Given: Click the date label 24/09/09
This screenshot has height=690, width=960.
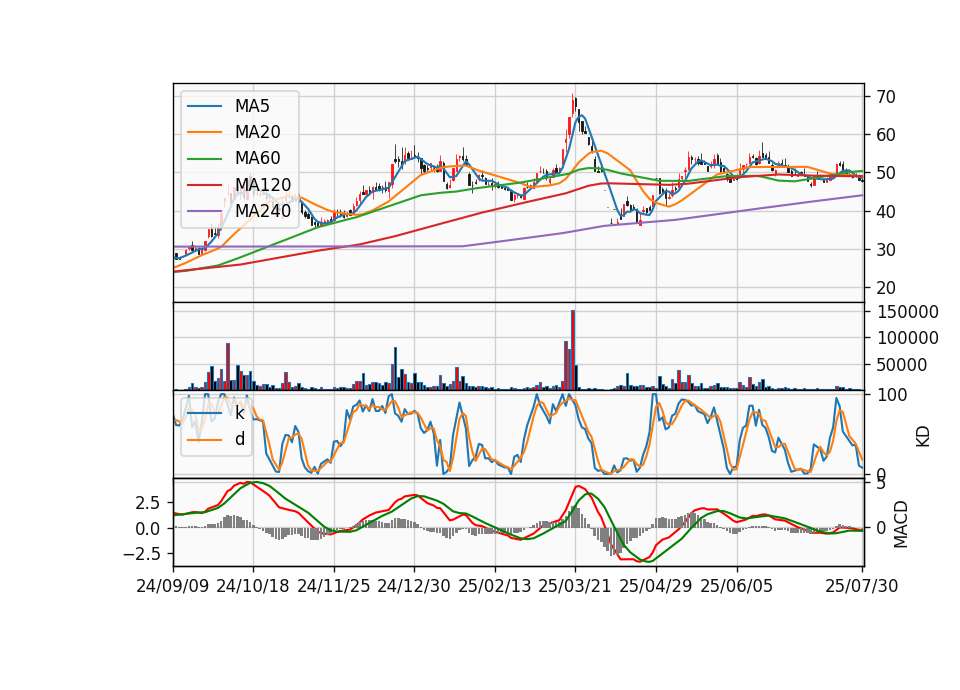Looking at the screenshot, I should [173, 586].
